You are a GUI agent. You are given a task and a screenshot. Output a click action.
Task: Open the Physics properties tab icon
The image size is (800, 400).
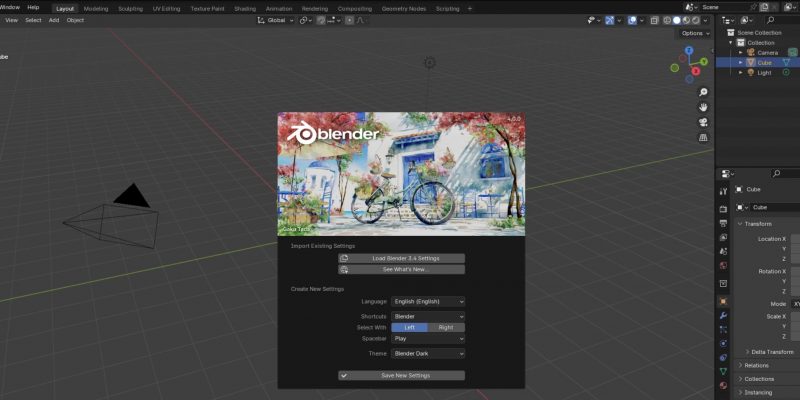click(723, 343)
